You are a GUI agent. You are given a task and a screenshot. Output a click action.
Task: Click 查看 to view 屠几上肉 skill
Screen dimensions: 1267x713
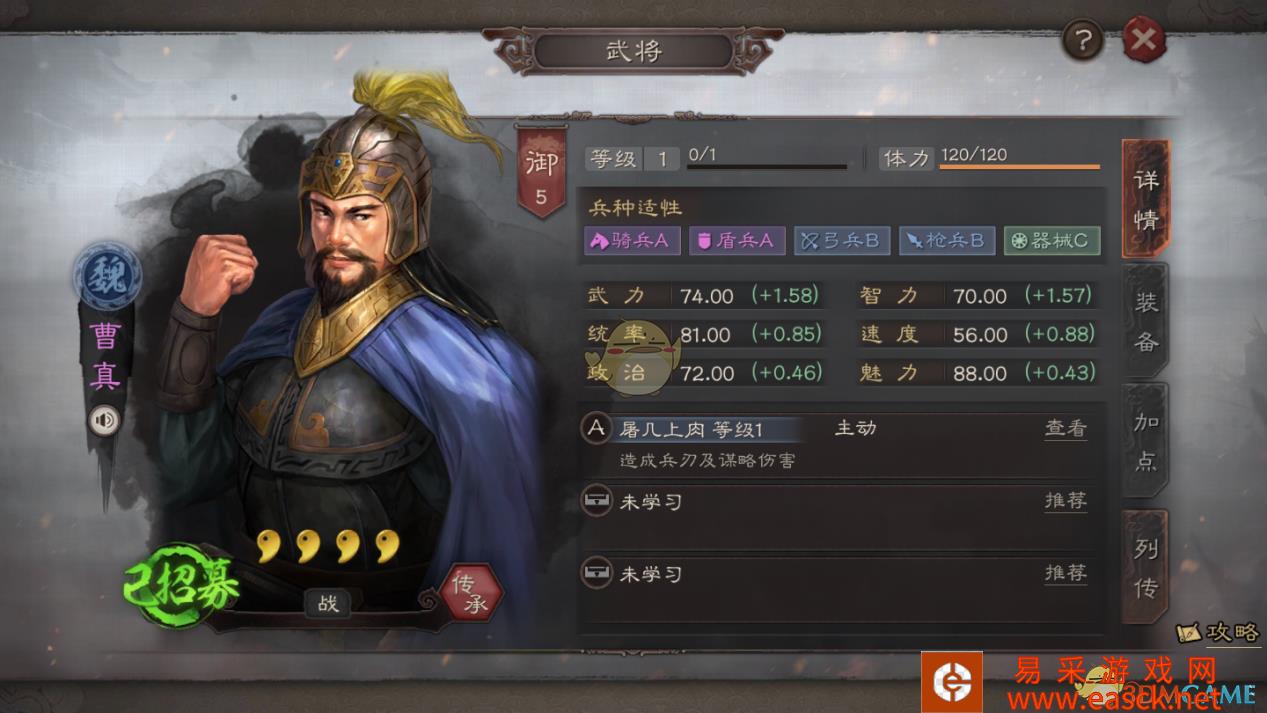coord(1066,428)
